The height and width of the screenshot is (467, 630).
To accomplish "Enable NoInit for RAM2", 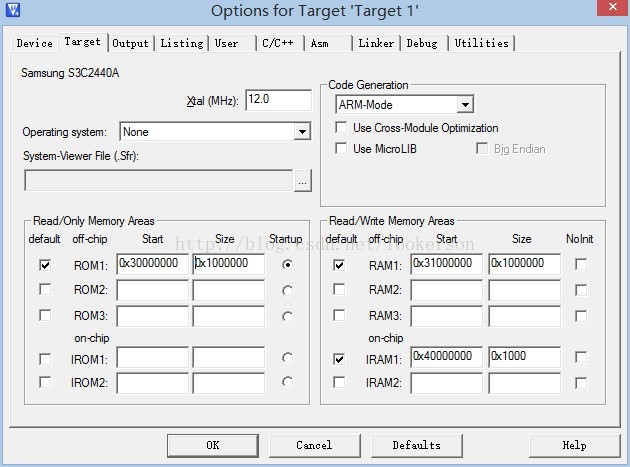I will pyautogui.click(x=581, y=290).
